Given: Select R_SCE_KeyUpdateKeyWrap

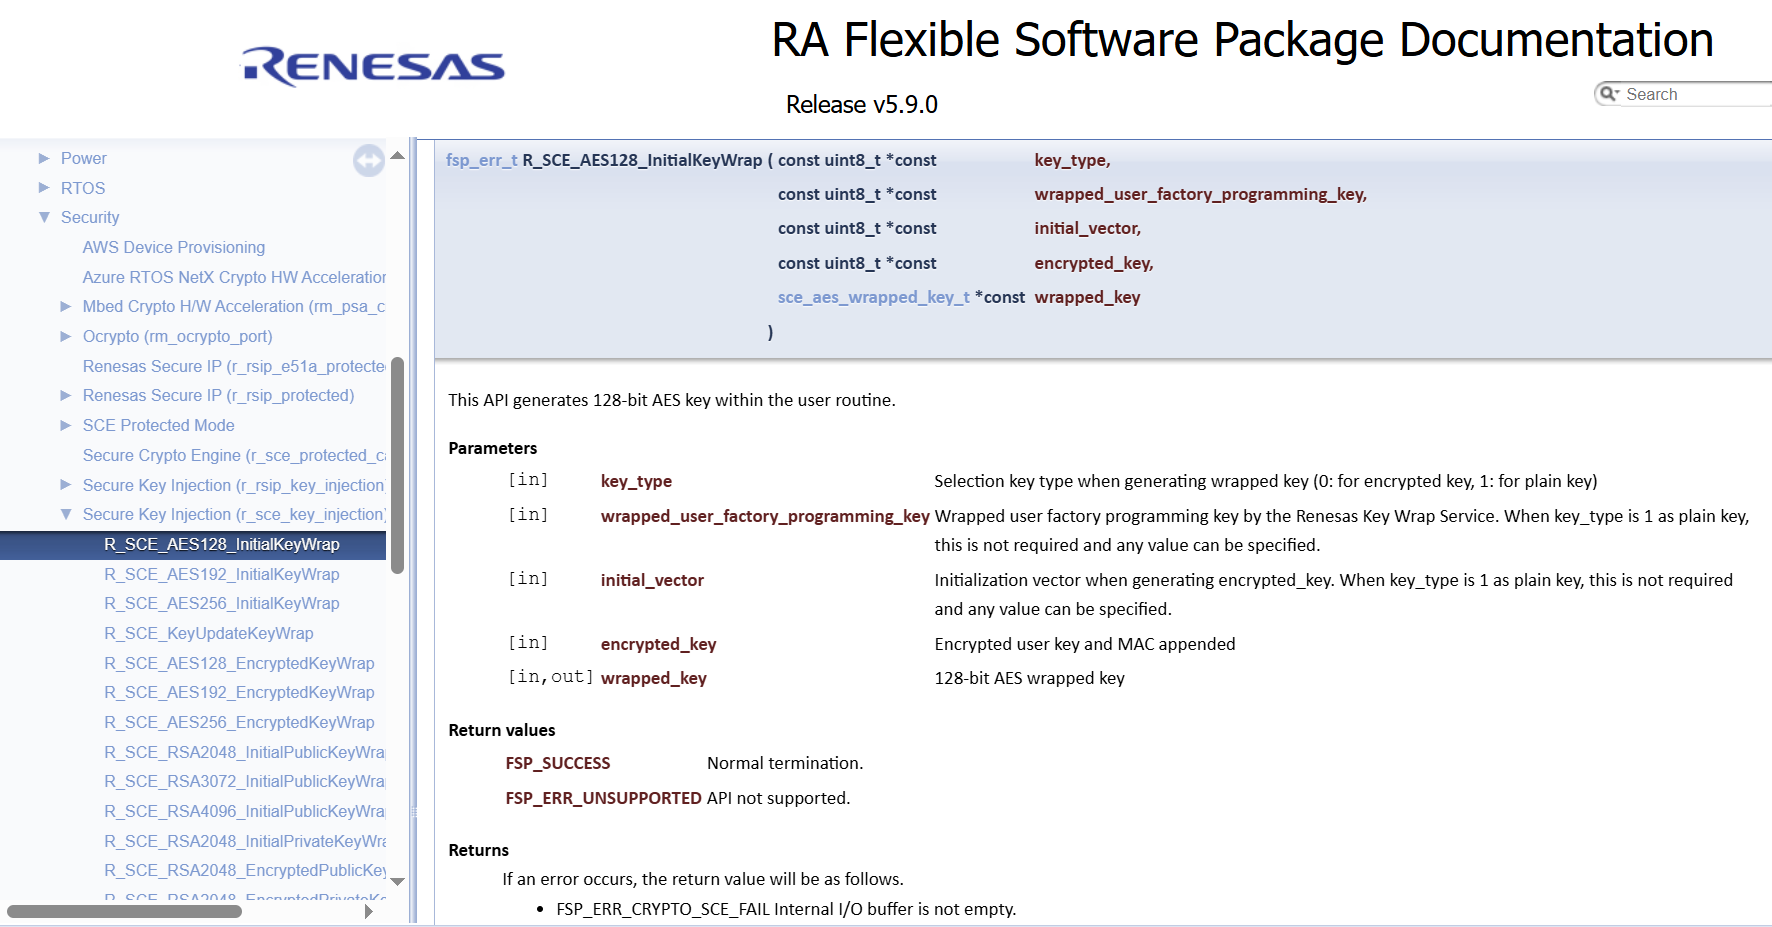Looking at the screenshot, I should pos(208,633).
